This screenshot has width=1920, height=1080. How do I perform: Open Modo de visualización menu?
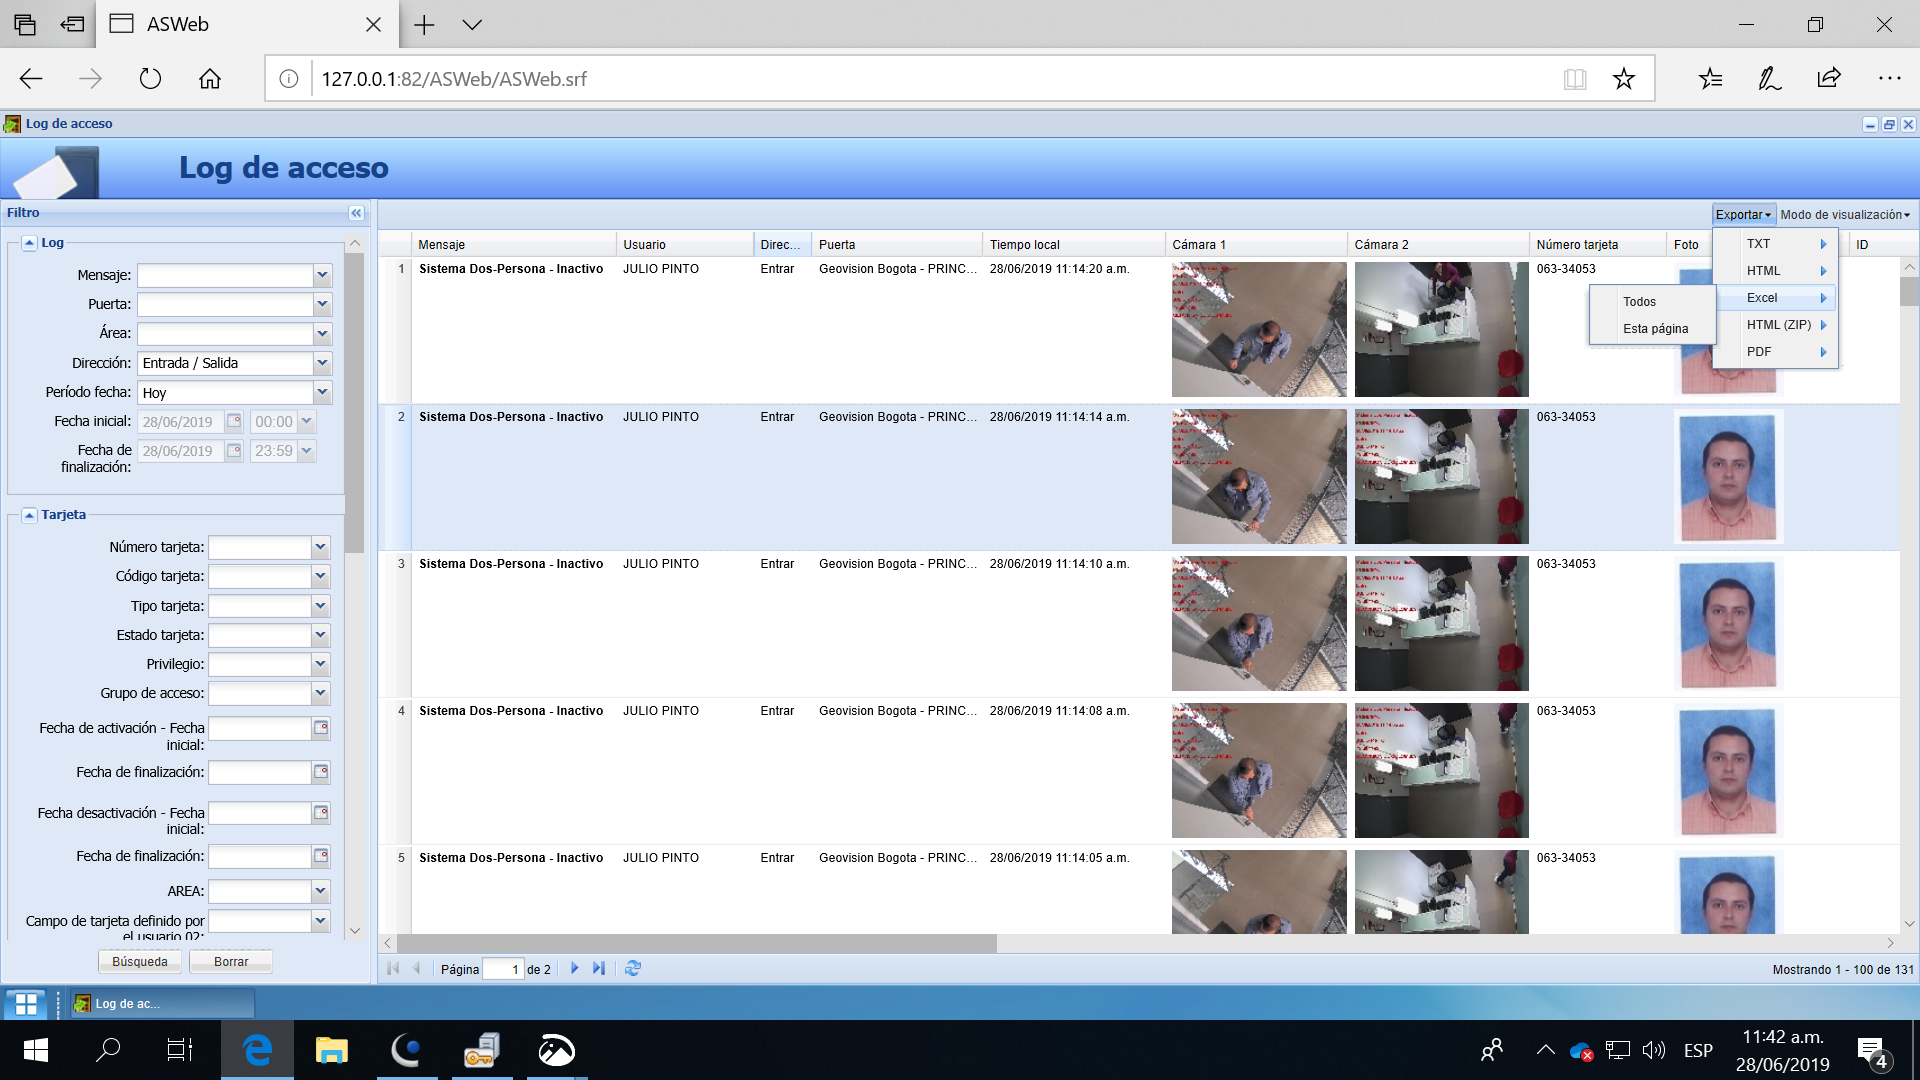pos(1844,214)
